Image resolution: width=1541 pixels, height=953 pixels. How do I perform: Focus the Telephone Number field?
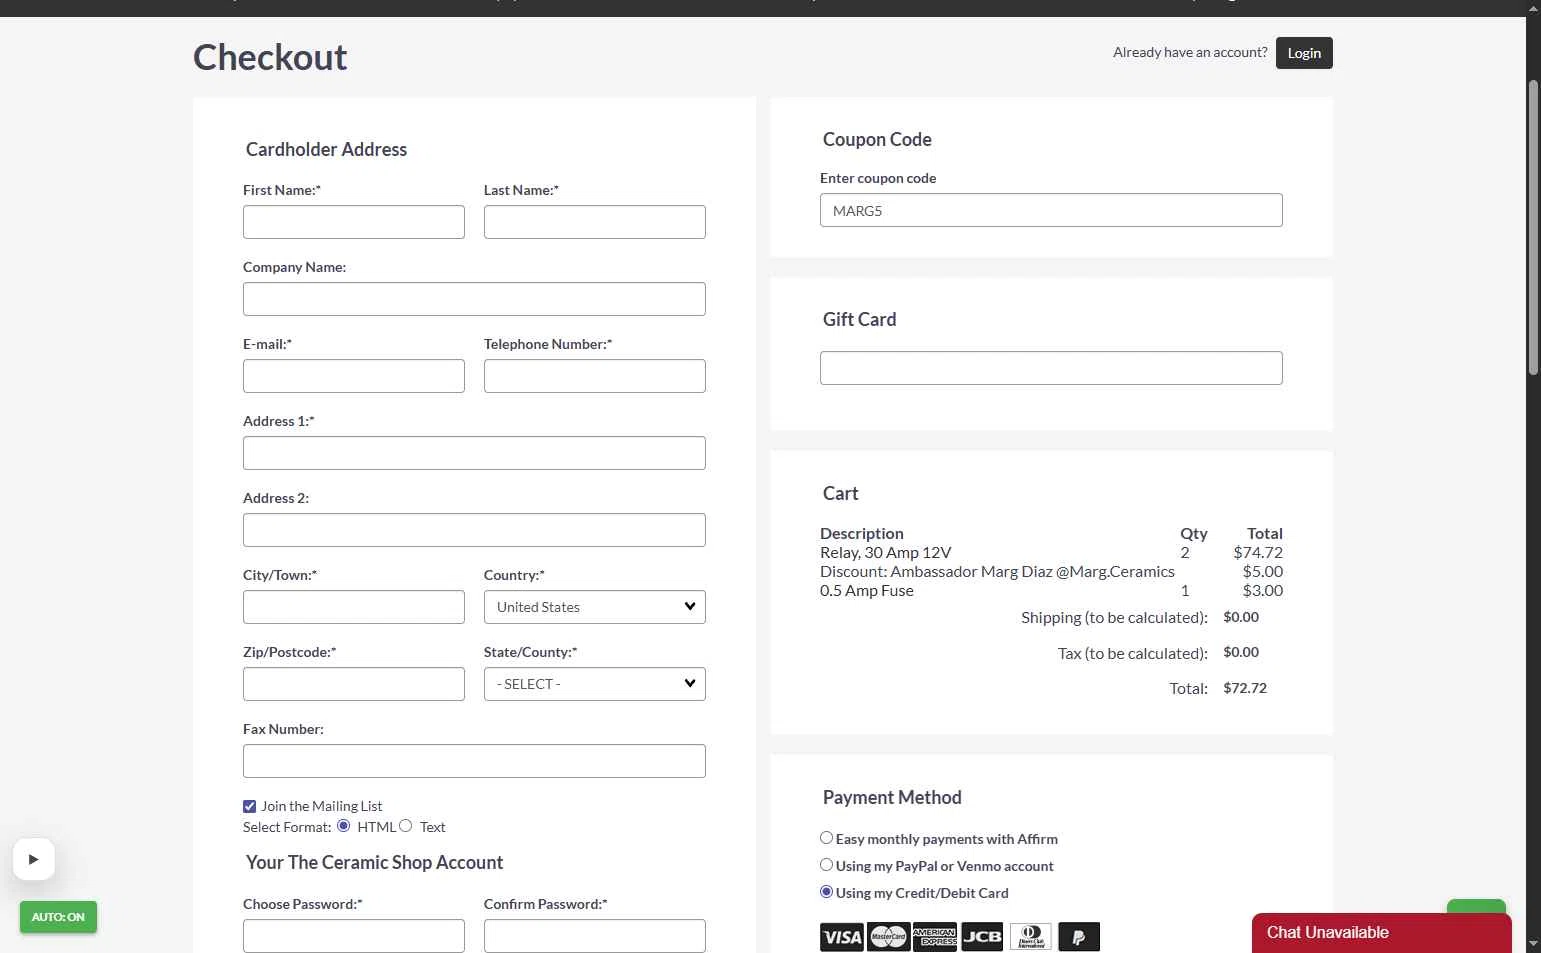[x=595, y=376]
